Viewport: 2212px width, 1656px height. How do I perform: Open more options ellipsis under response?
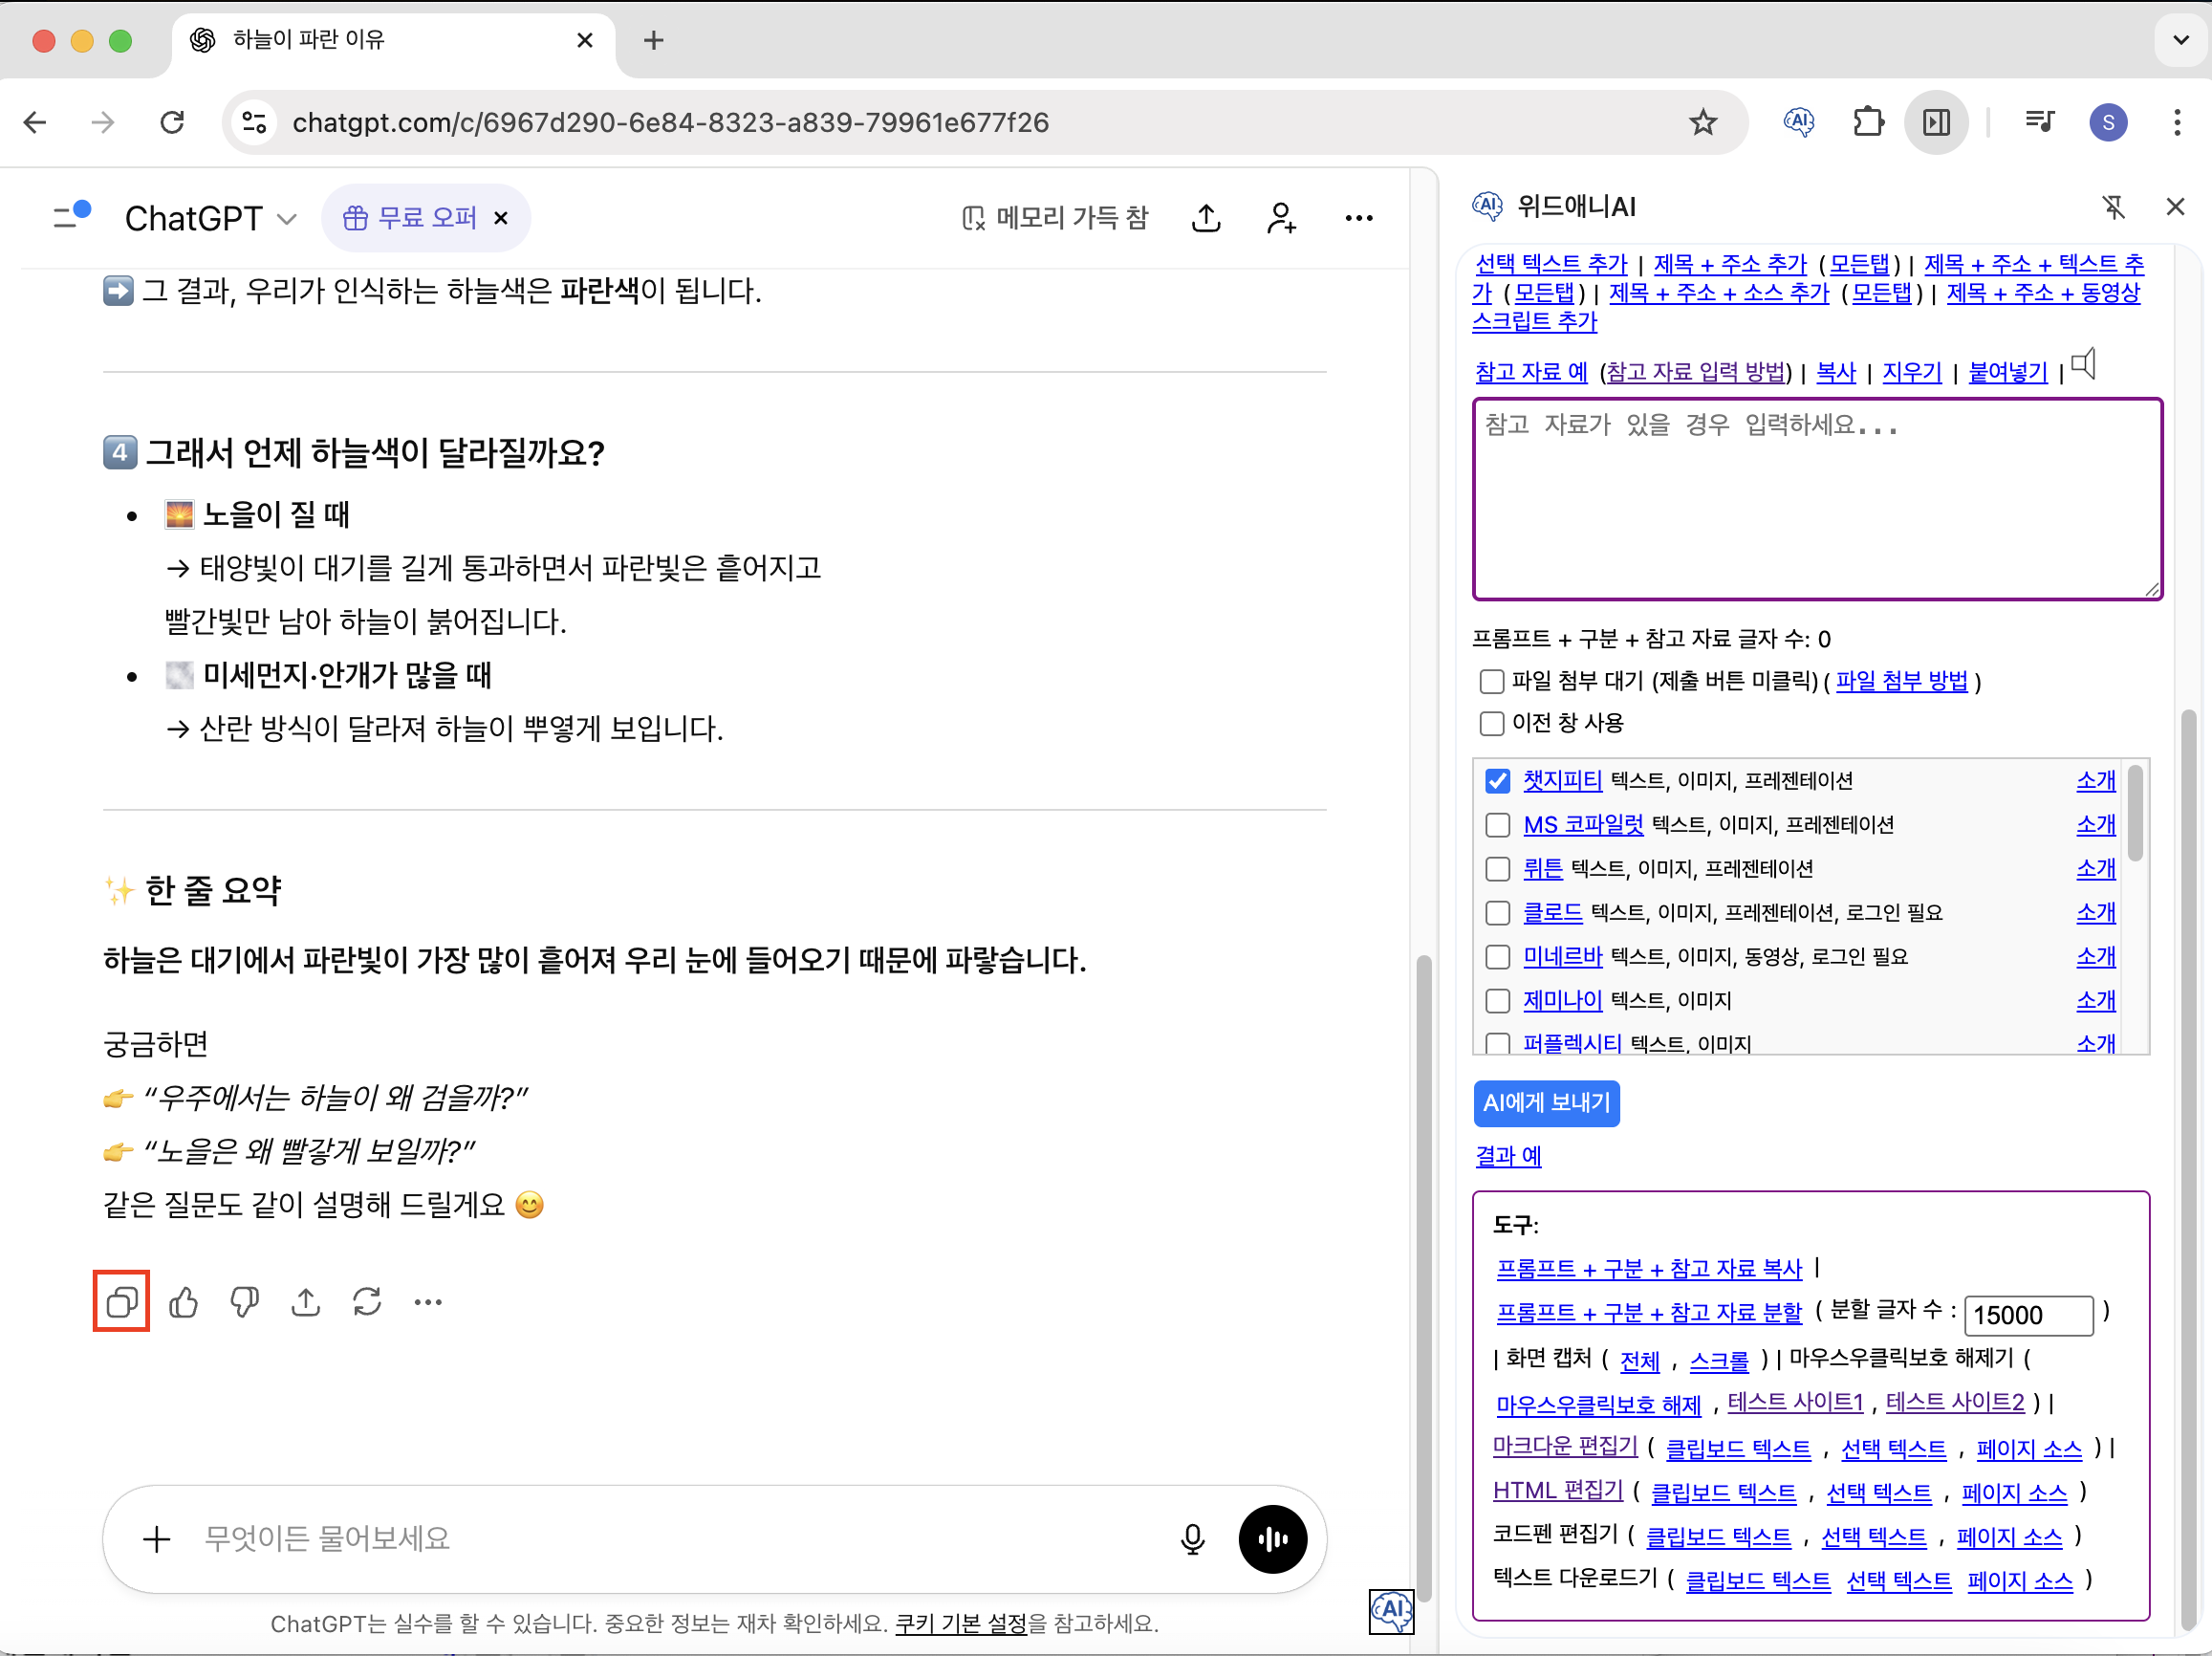pos(428,1302)
